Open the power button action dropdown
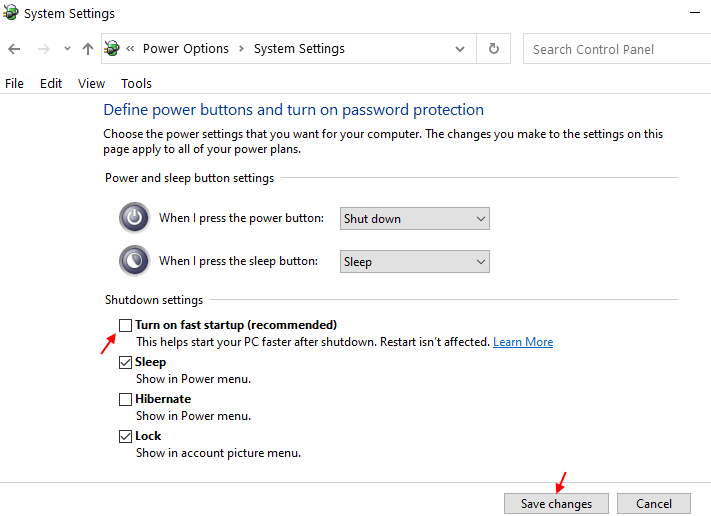 pyautogui.click(x=415, y=219)
